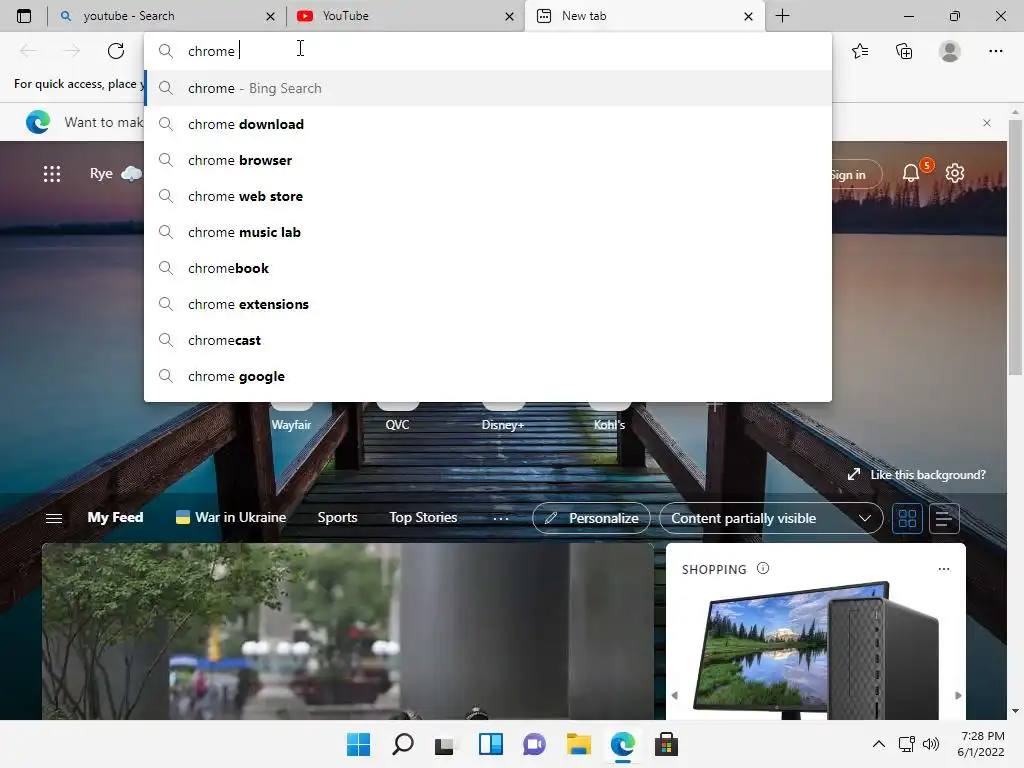Viewport: 1024px width, 768px height.
Task: Open Collections icon in toolbar
Action: pyautogui.click(x=904, y=51)
